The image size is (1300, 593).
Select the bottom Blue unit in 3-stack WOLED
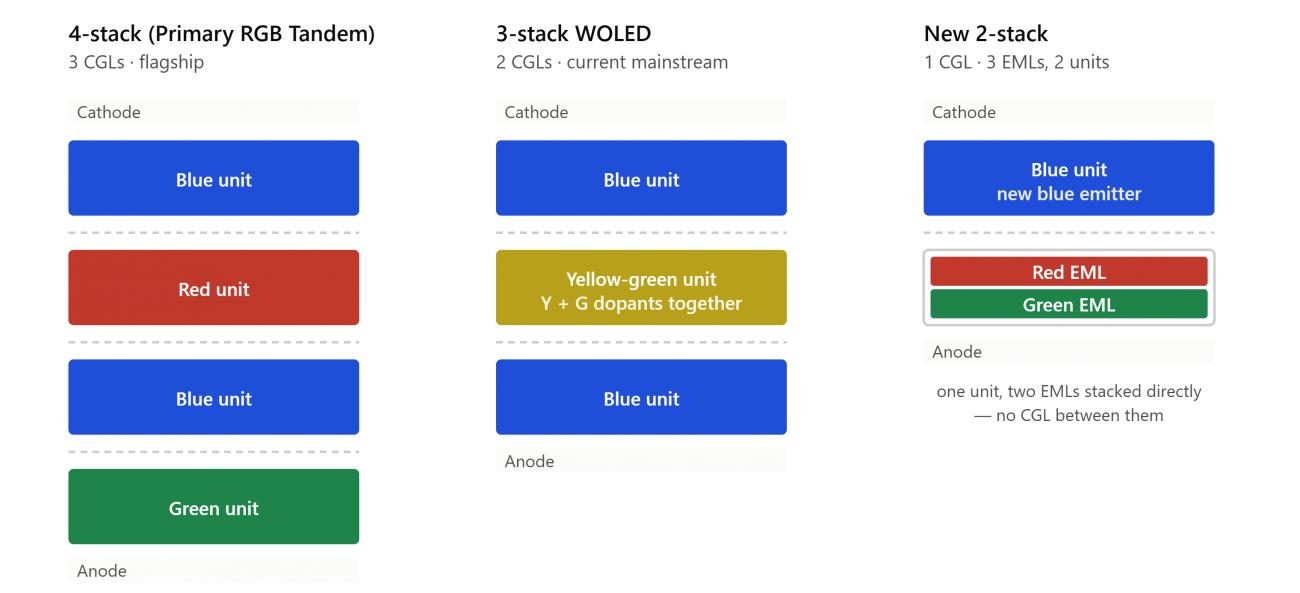[x=641, y=397]
